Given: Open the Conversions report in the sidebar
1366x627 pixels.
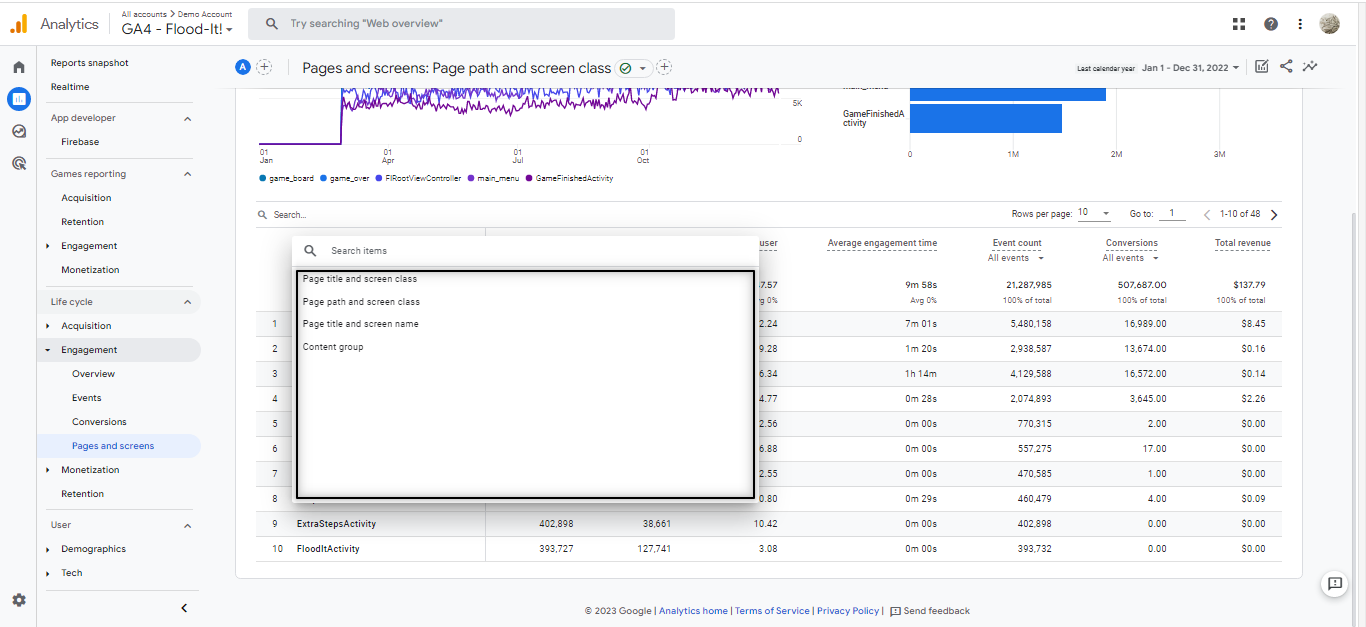Looking at the screenshot, I should [x=99, y=422].
